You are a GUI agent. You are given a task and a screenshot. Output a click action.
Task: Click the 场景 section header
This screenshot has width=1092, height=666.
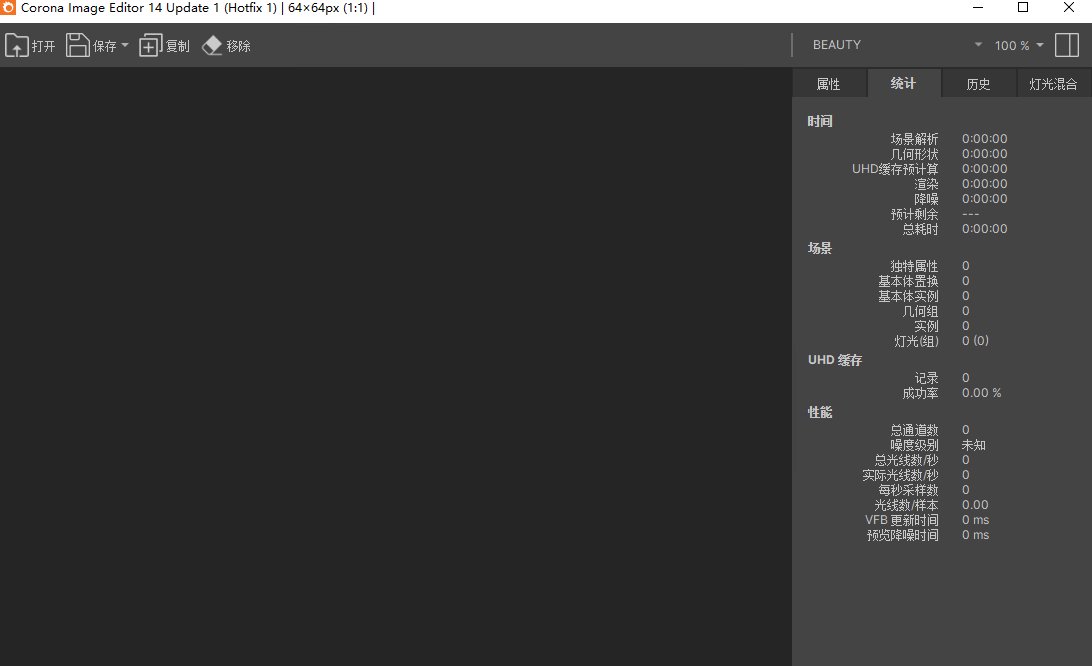tap(820, 248)
